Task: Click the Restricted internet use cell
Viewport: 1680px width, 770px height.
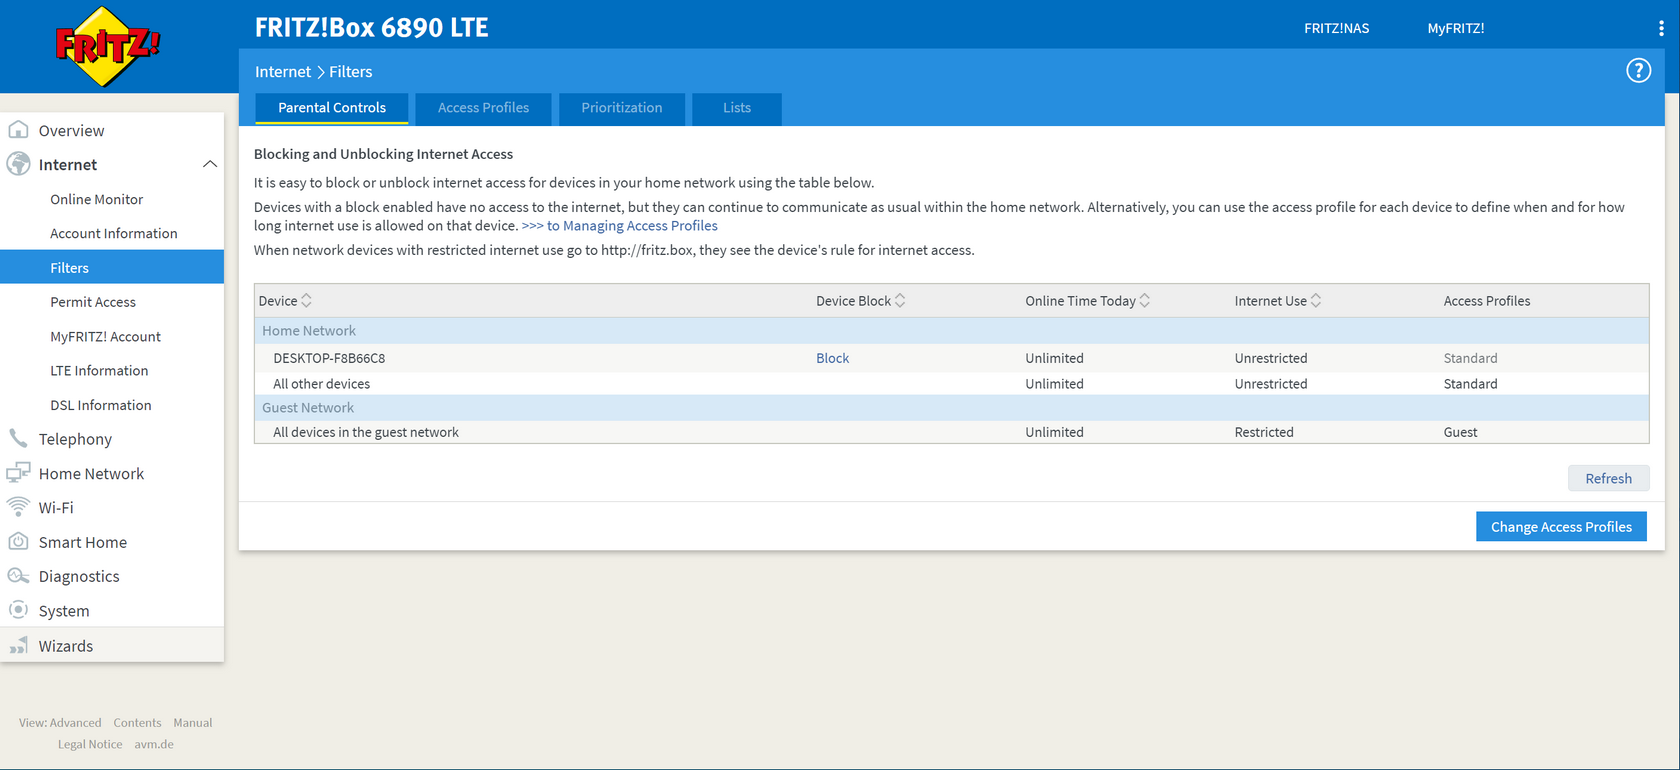Action: pyautogui.click(x=1264, y=432)
